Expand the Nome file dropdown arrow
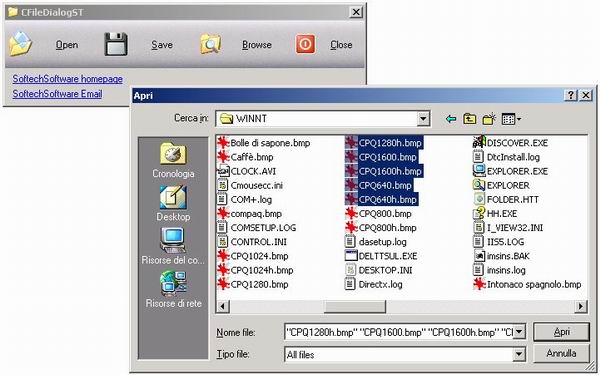The height and width of the screenshot is (375, 600). (519, 332)
